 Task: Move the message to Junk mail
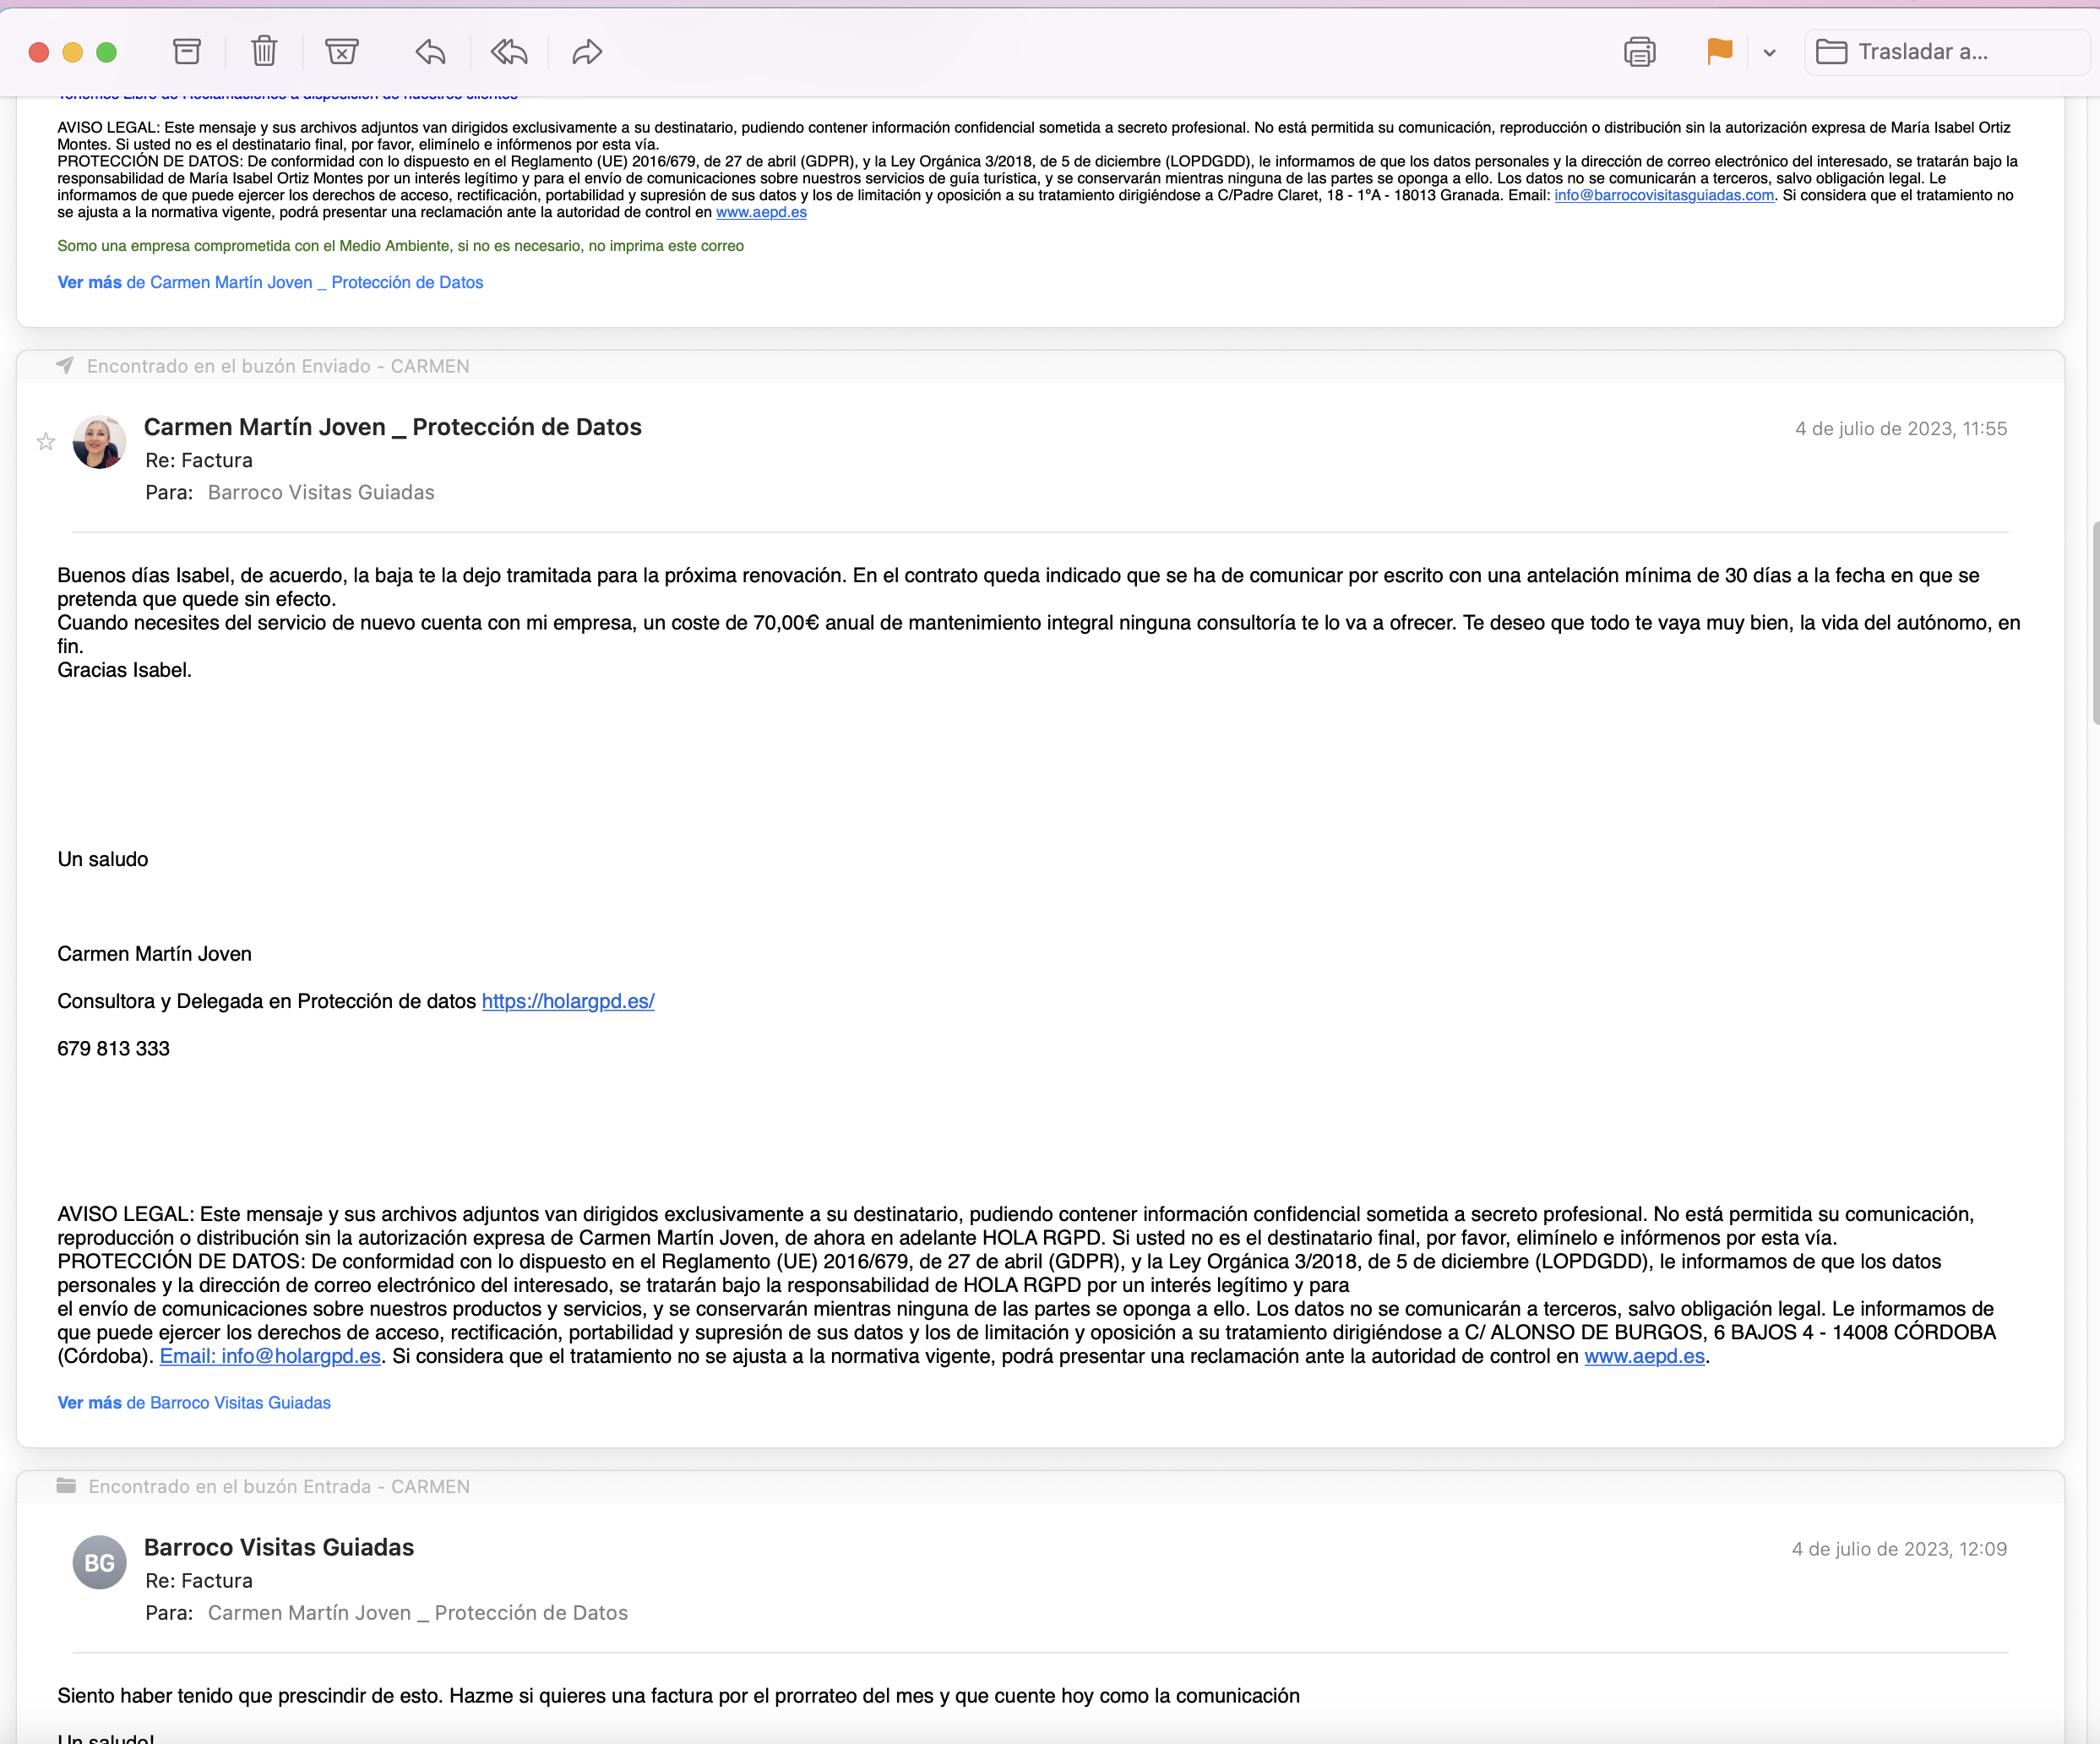pos(342,52)
